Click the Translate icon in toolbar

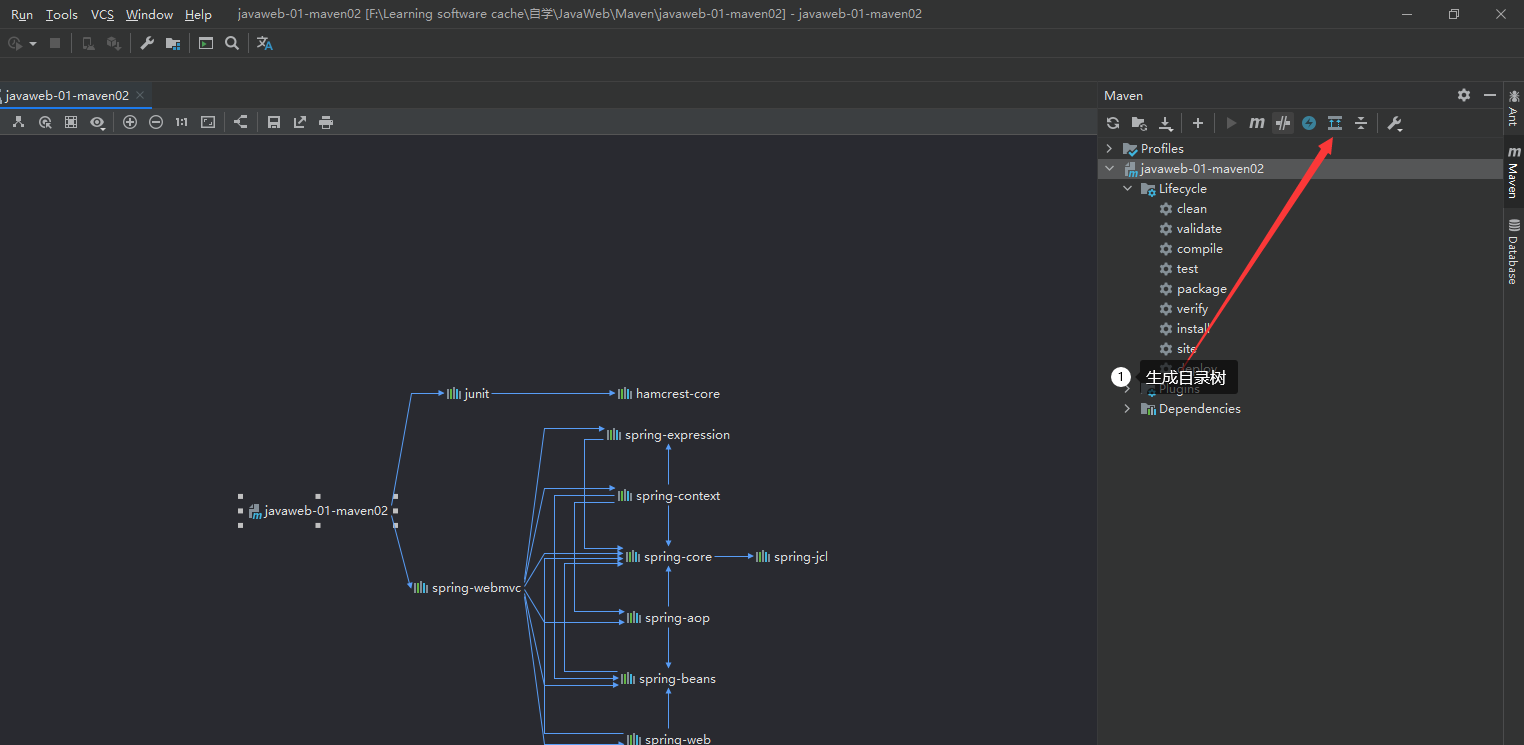click(265, 43)
